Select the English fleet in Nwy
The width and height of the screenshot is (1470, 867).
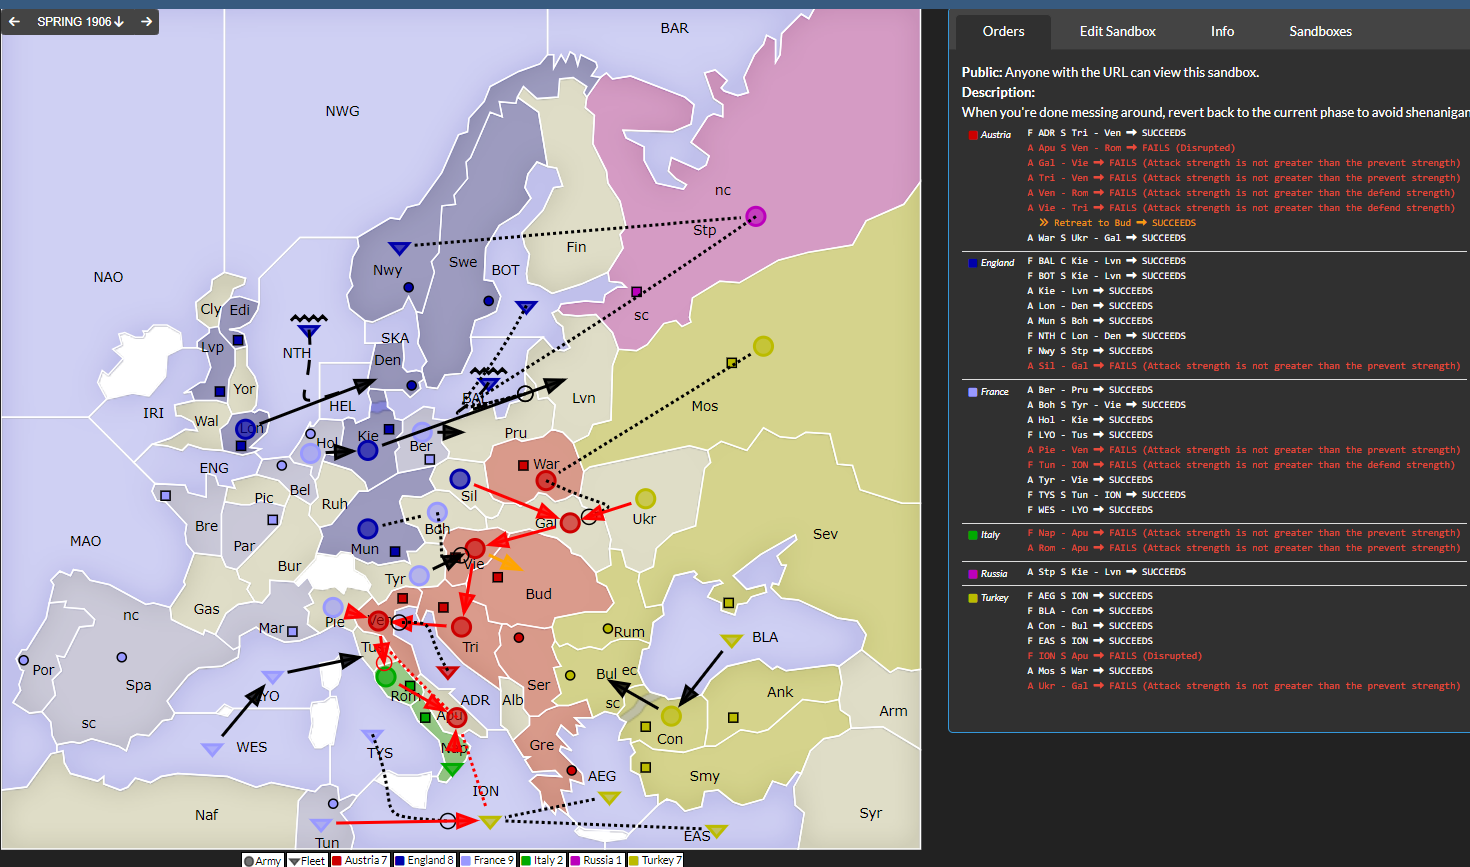tap(399, 248)
